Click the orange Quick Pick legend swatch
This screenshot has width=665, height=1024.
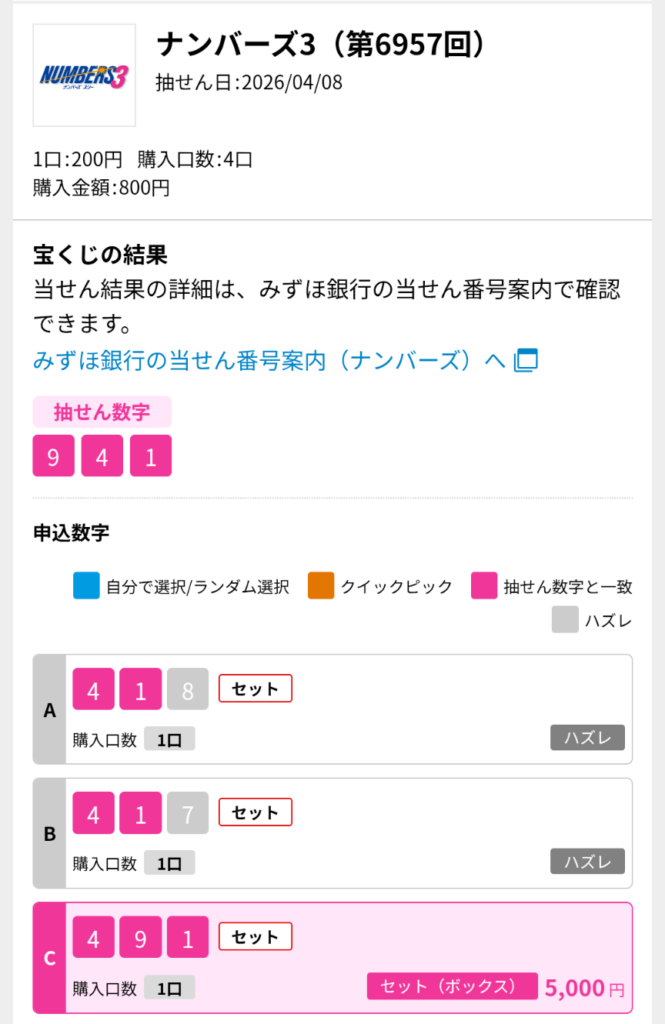pos(321,586)
